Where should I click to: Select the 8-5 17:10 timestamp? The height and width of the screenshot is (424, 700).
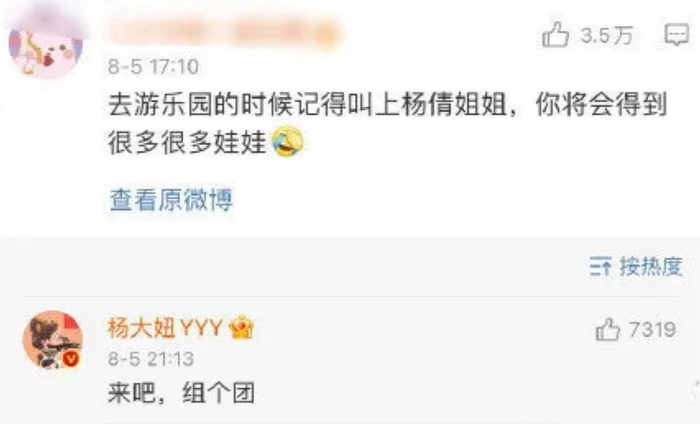click(x=153, y=67)
